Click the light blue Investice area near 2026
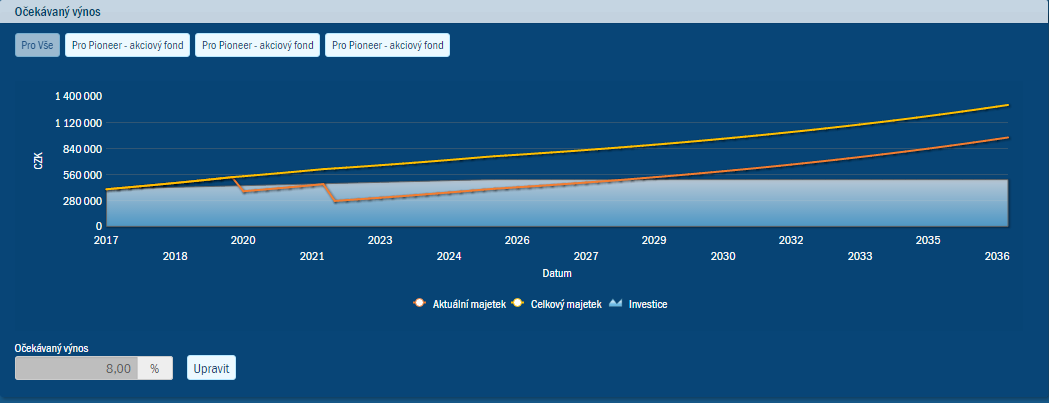1049x403 pixels. click(517, 205)
